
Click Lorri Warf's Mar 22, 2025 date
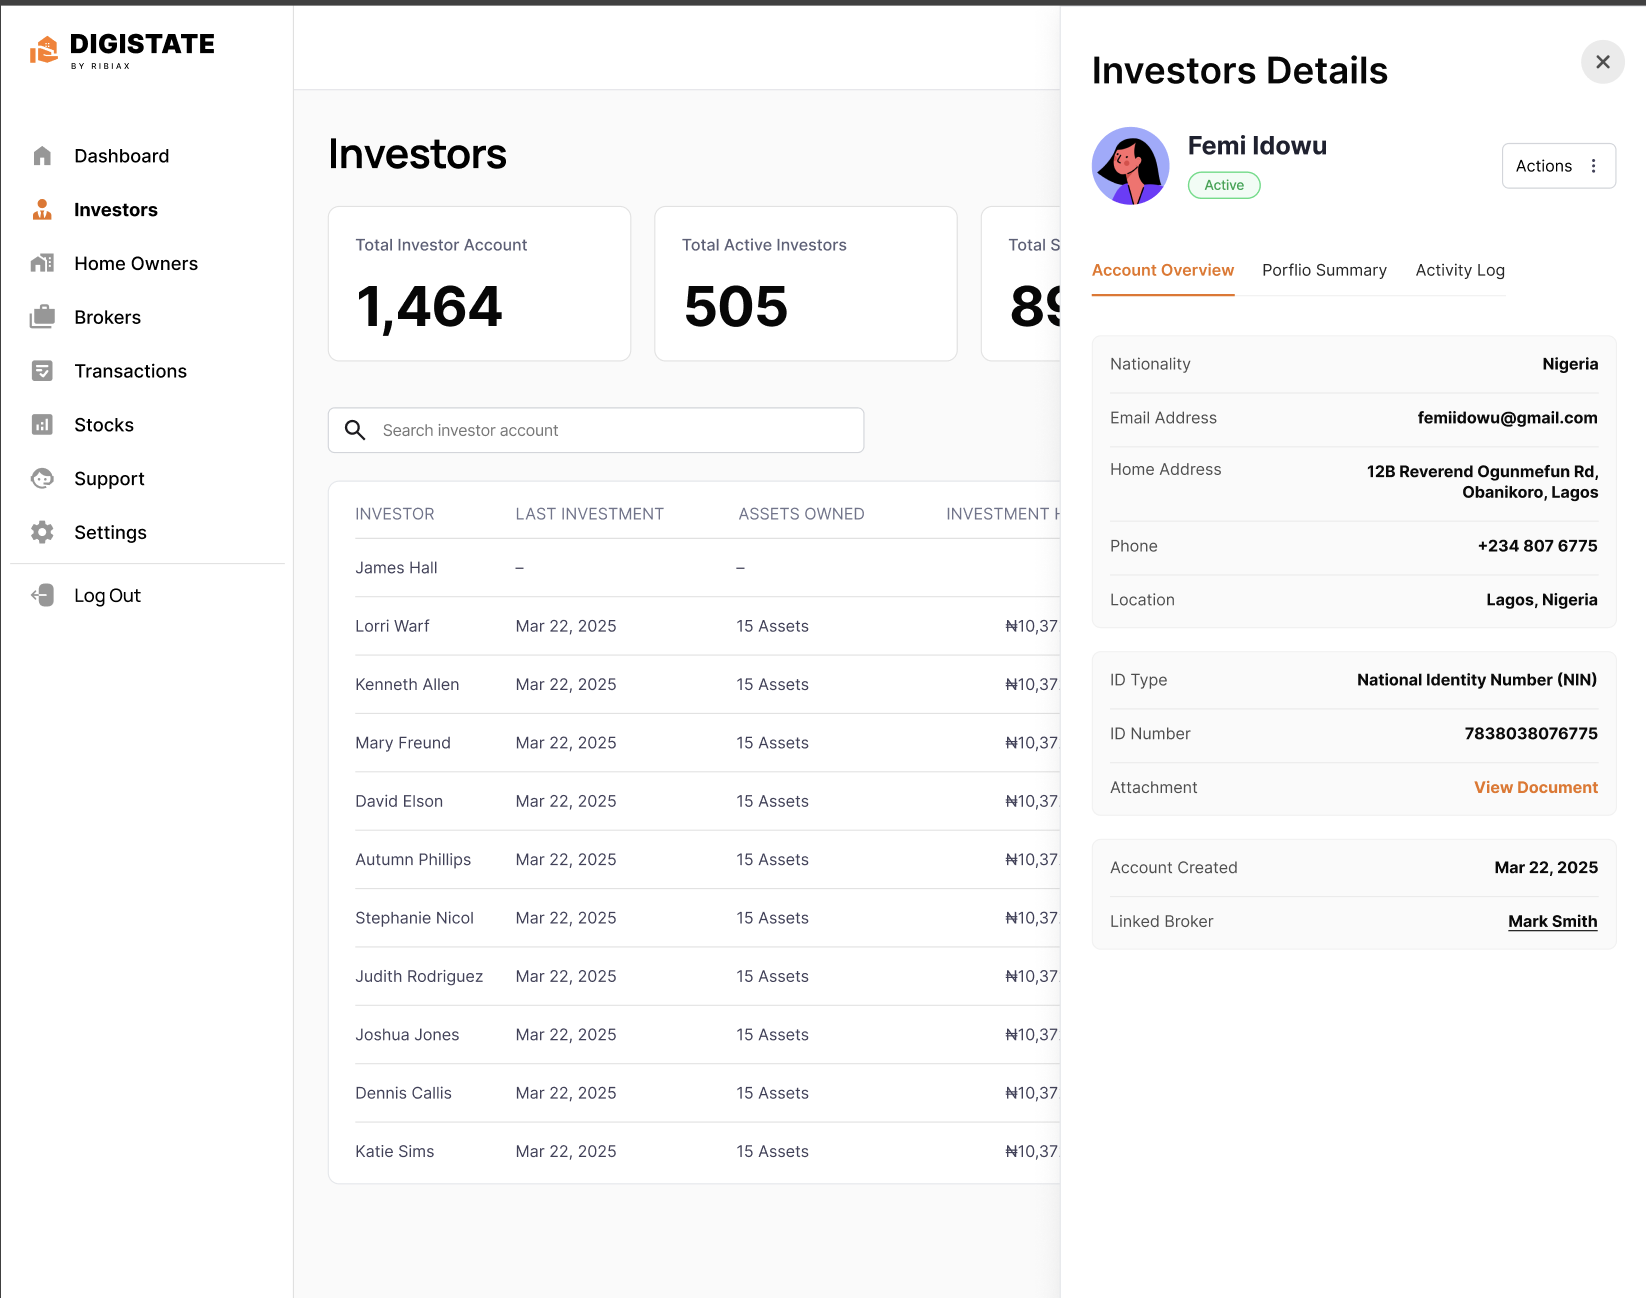click(x=566, y=626)
